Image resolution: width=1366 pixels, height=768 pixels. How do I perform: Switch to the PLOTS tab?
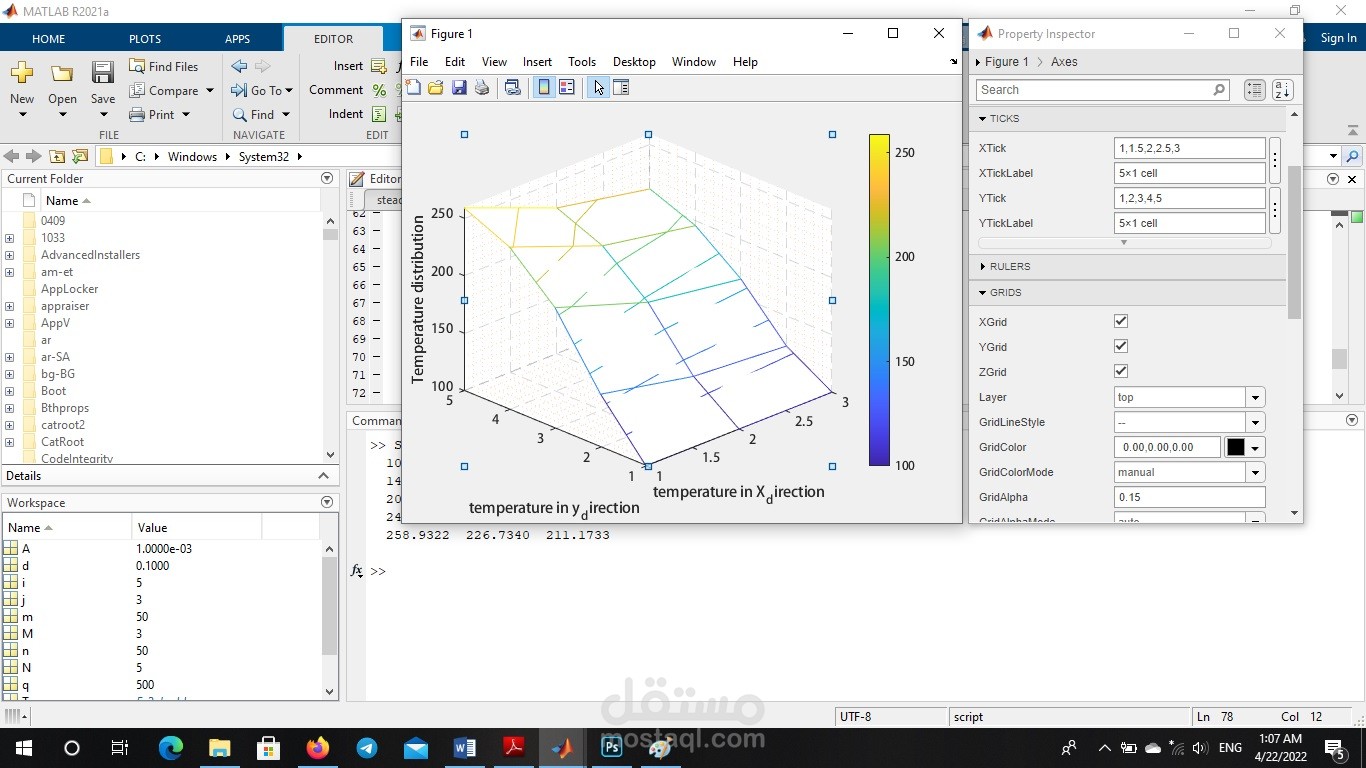[x=144, y=38]
